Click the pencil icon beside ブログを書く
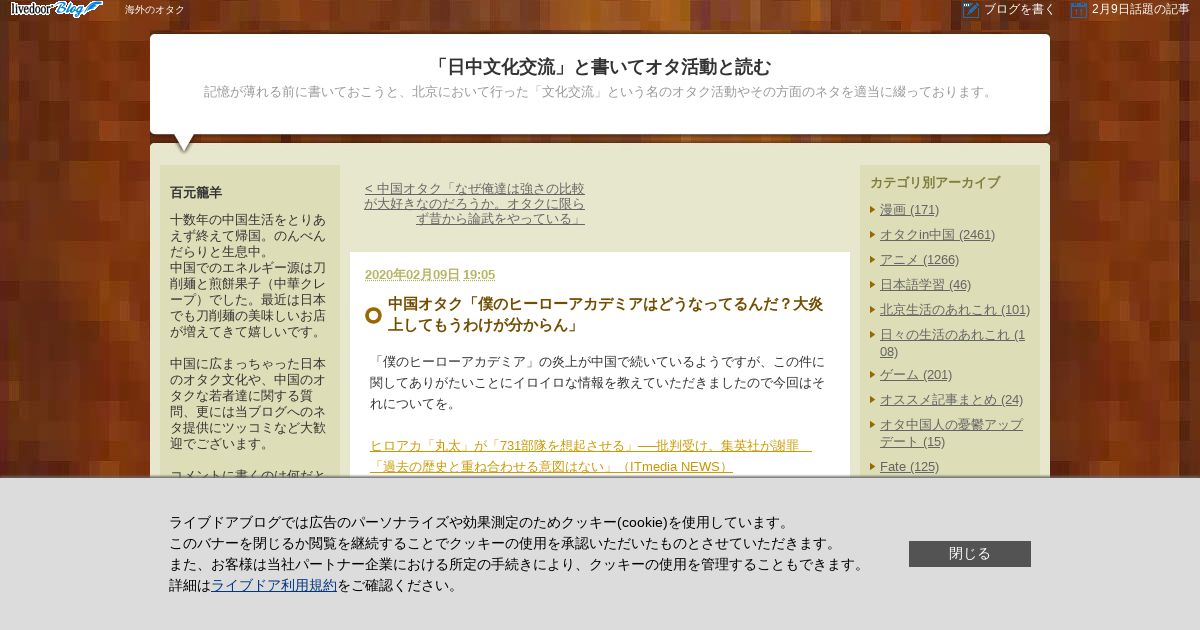The image size is (1200, 630). tap(970, 10)
